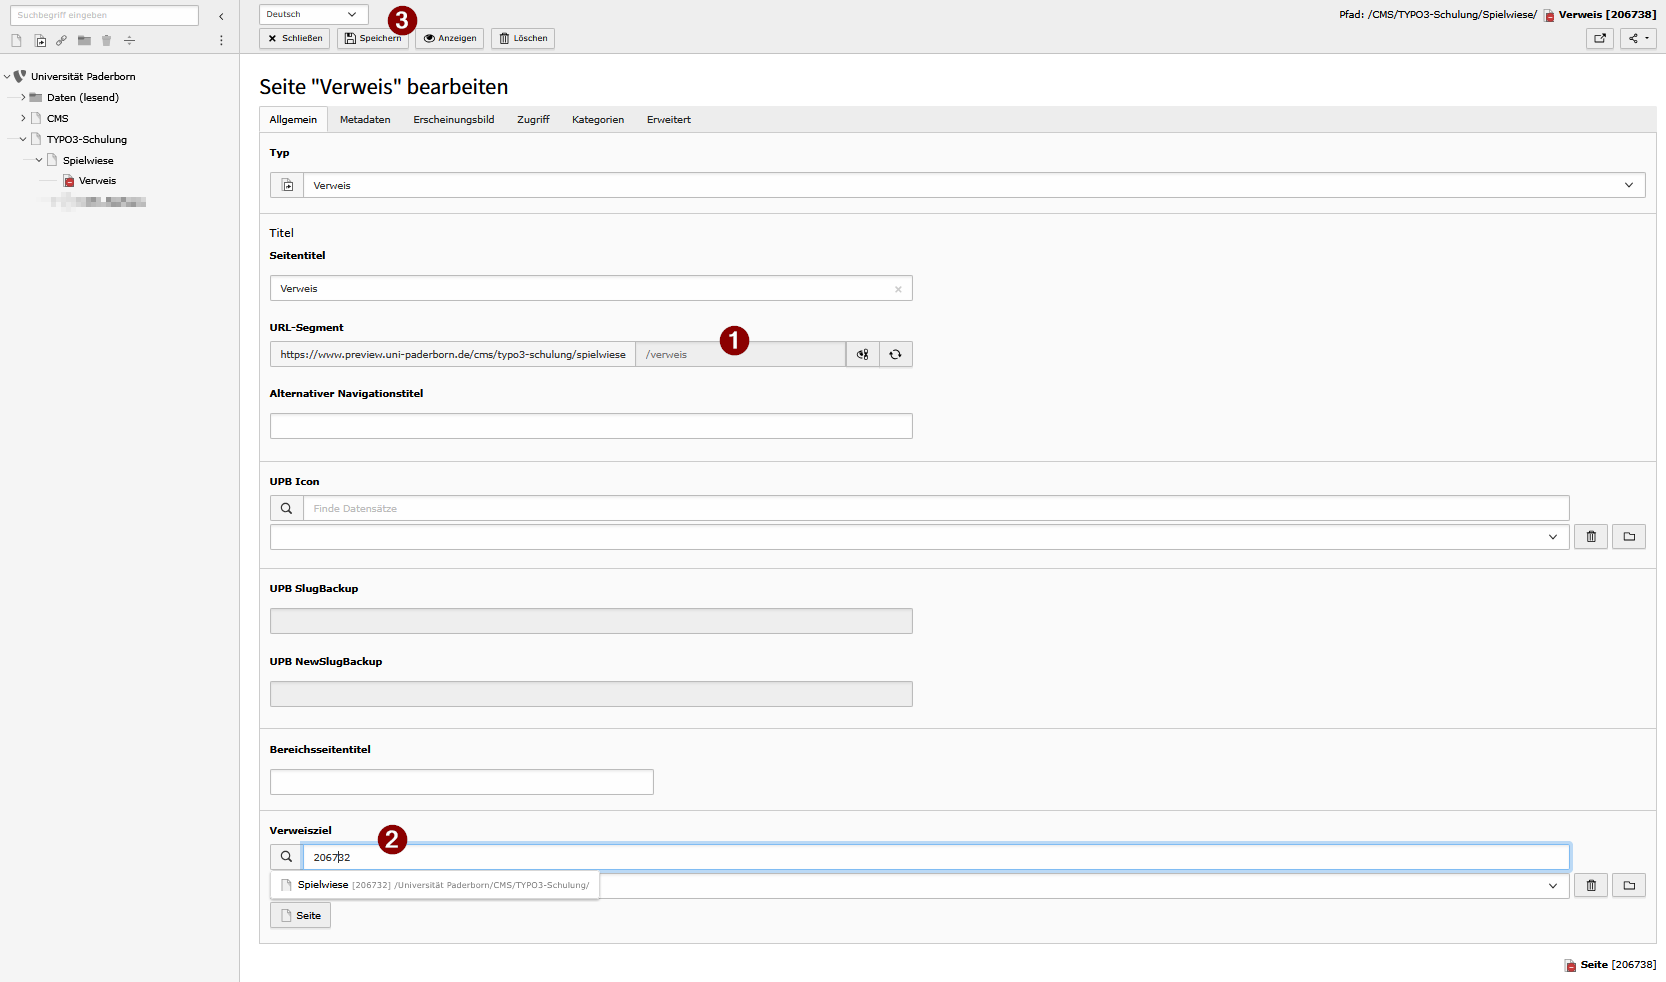Image resolution: width=1666 pixels, height=982 pixels.
Task: Collapse the Spielwiese tree node
Action: point(39,160)
